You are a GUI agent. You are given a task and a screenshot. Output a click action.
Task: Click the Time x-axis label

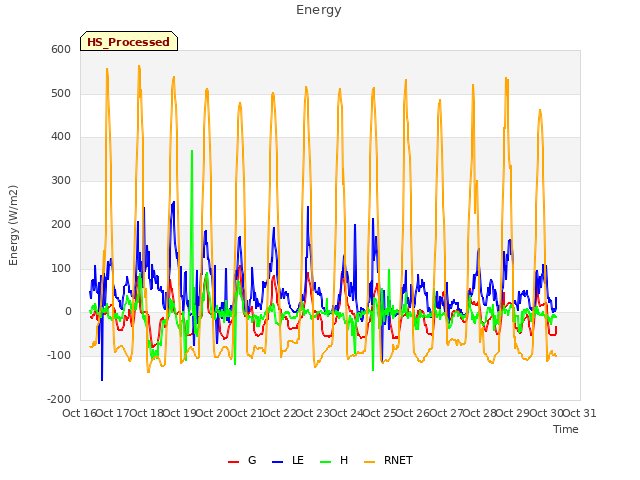tap(566, 429)
